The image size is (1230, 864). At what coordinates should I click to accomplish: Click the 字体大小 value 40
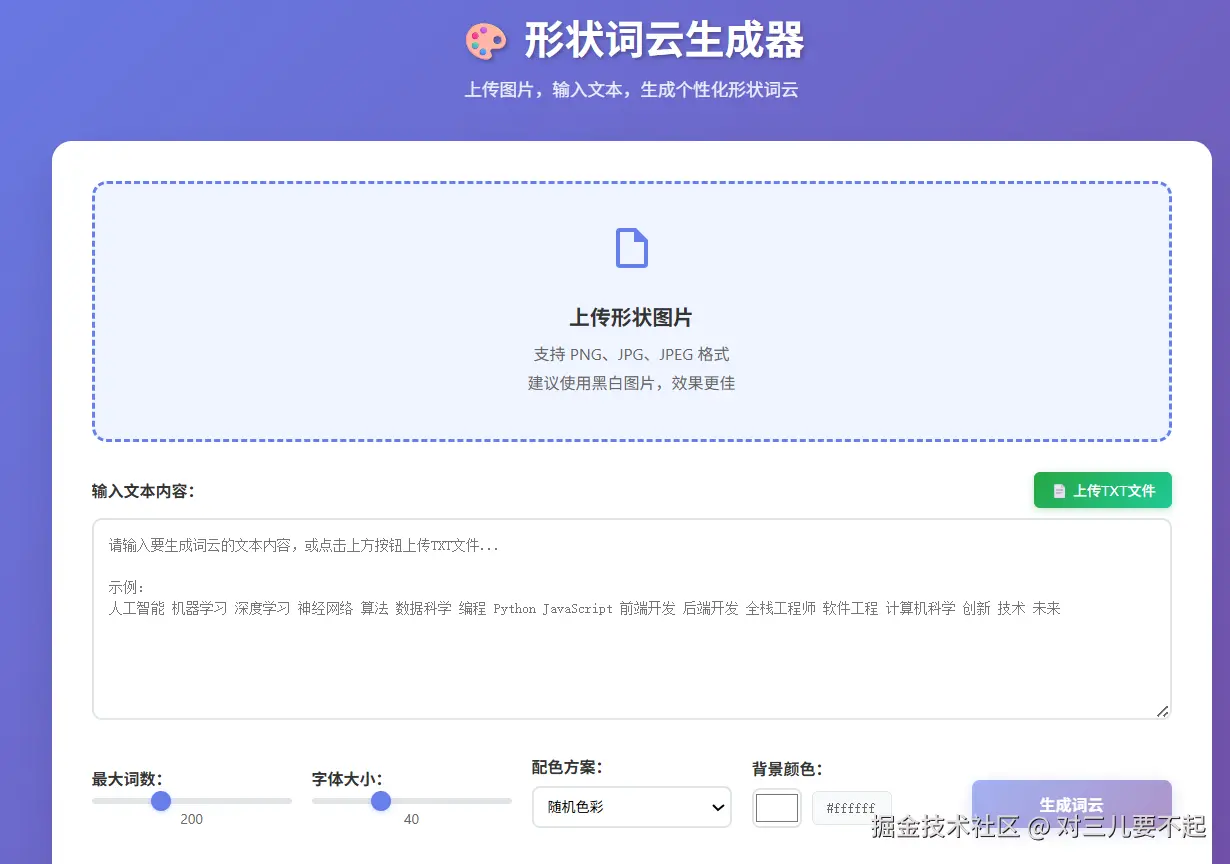tap(411, 819)
